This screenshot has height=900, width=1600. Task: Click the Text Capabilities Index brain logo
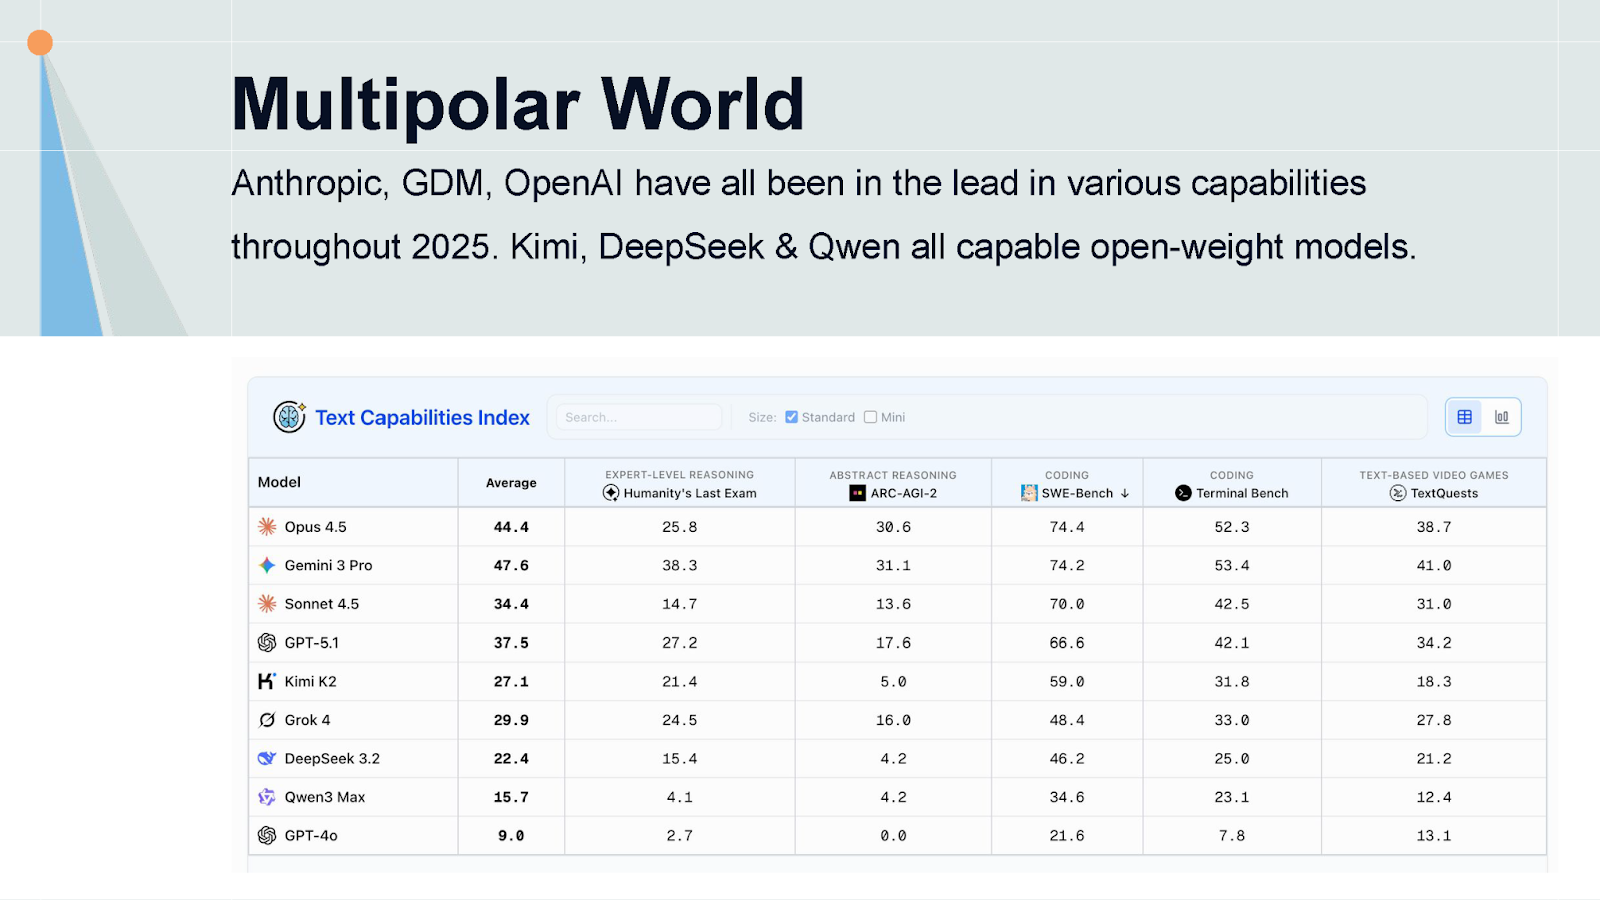[x=289, y=417]
